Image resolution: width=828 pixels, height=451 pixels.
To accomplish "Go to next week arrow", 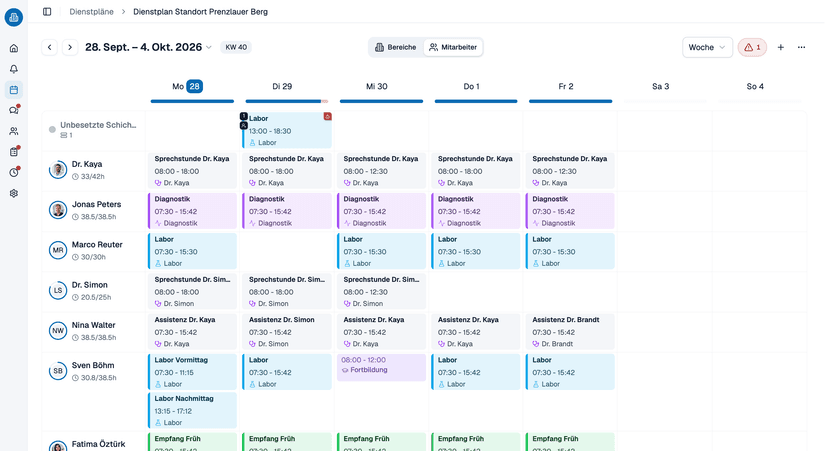I will pyautogui.click(x=70, y=47).
